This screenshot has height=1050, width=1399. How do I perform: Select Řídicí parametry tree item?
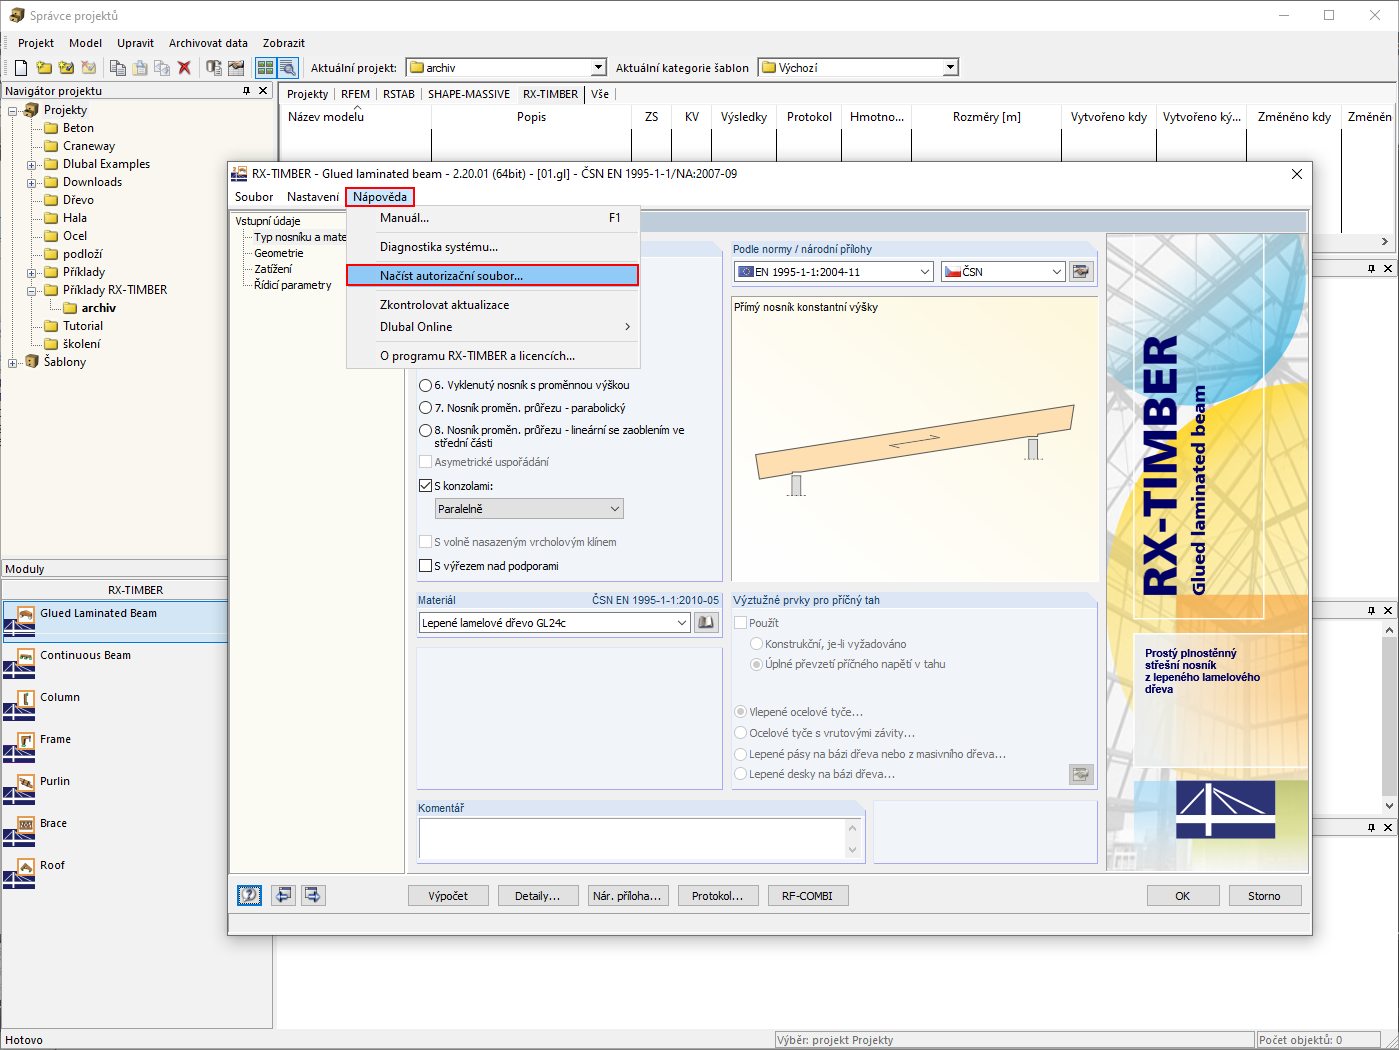[293, 285]
